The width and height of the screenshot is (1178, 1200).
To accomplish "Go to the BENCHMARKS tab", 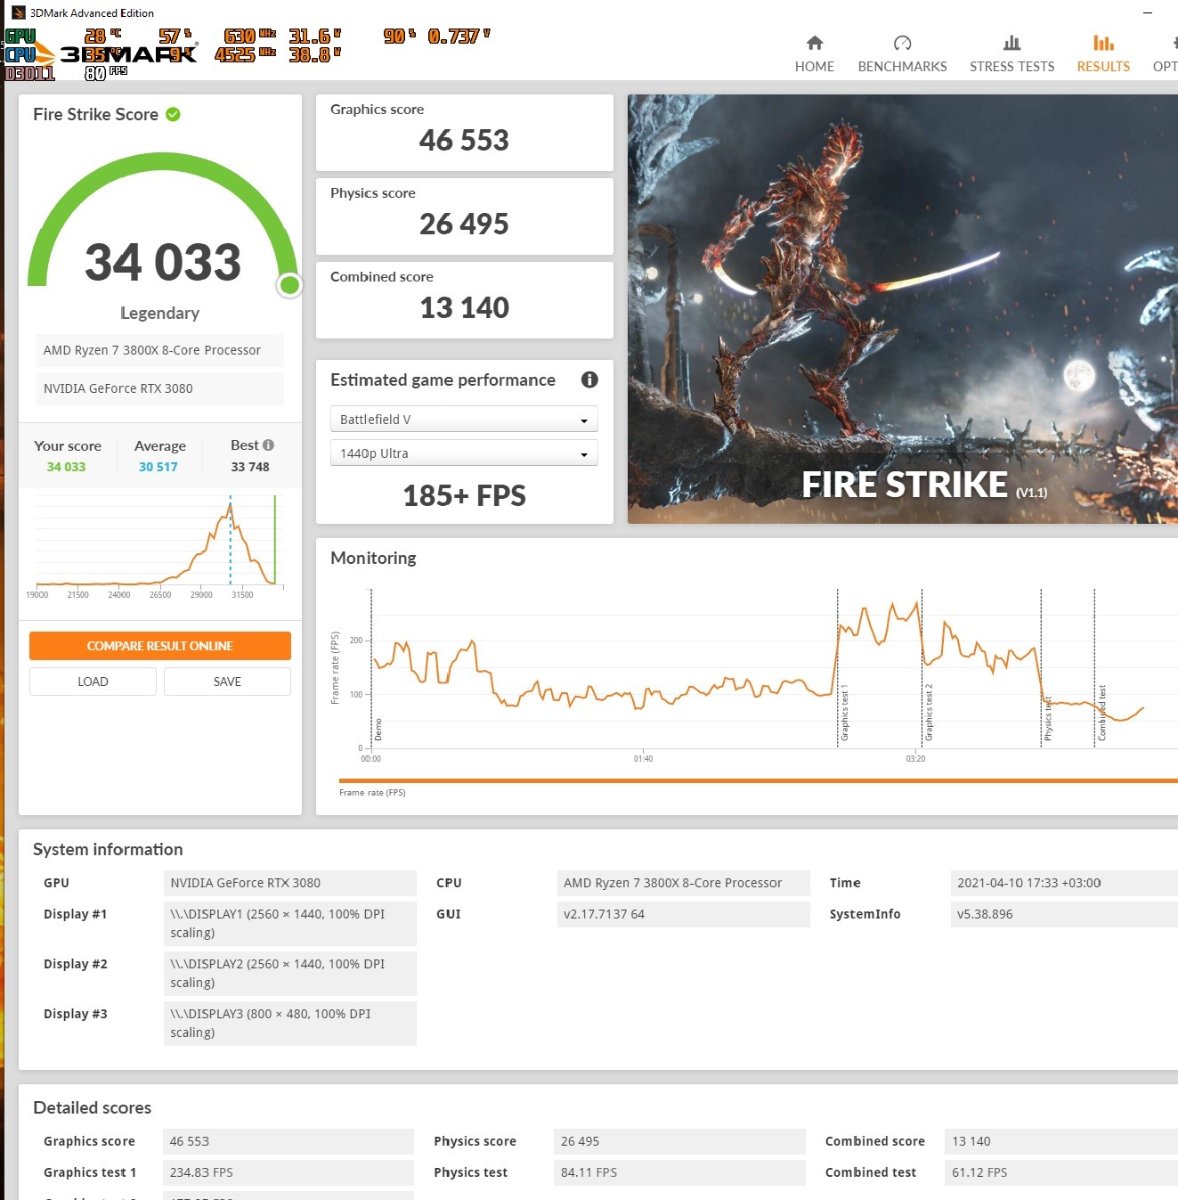I will [x=902, y=54].
